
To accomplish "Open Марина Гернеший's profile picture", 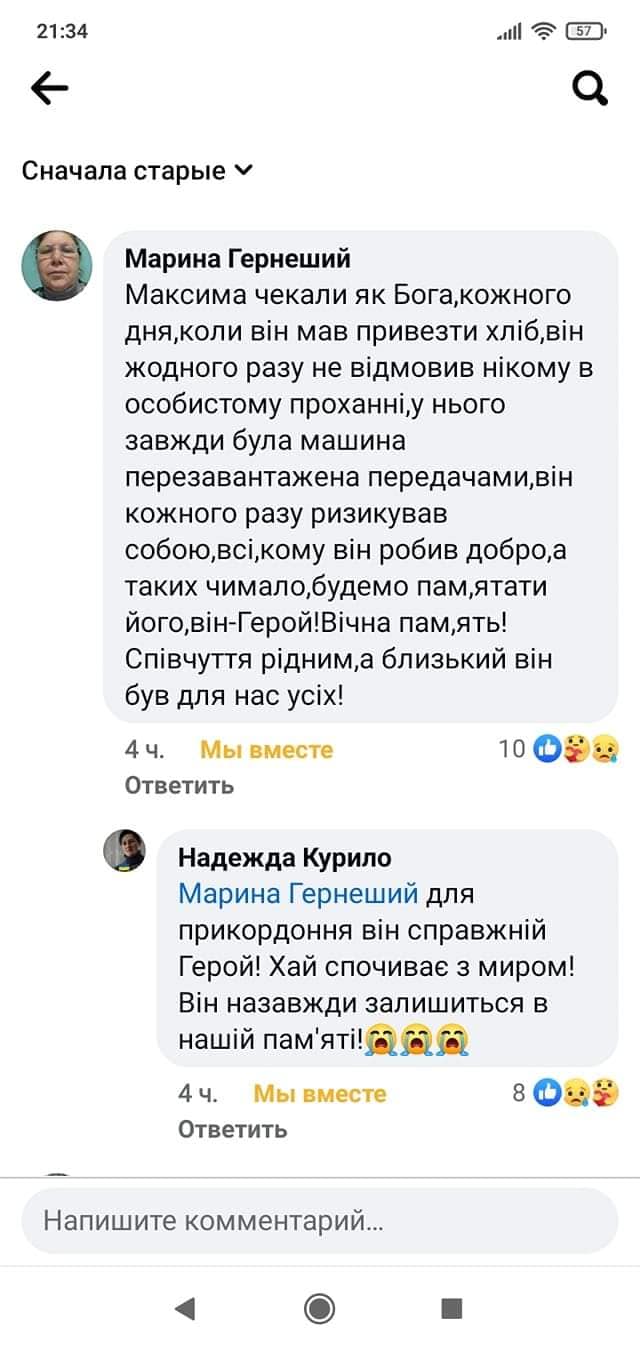I will [x=57, y=266].
